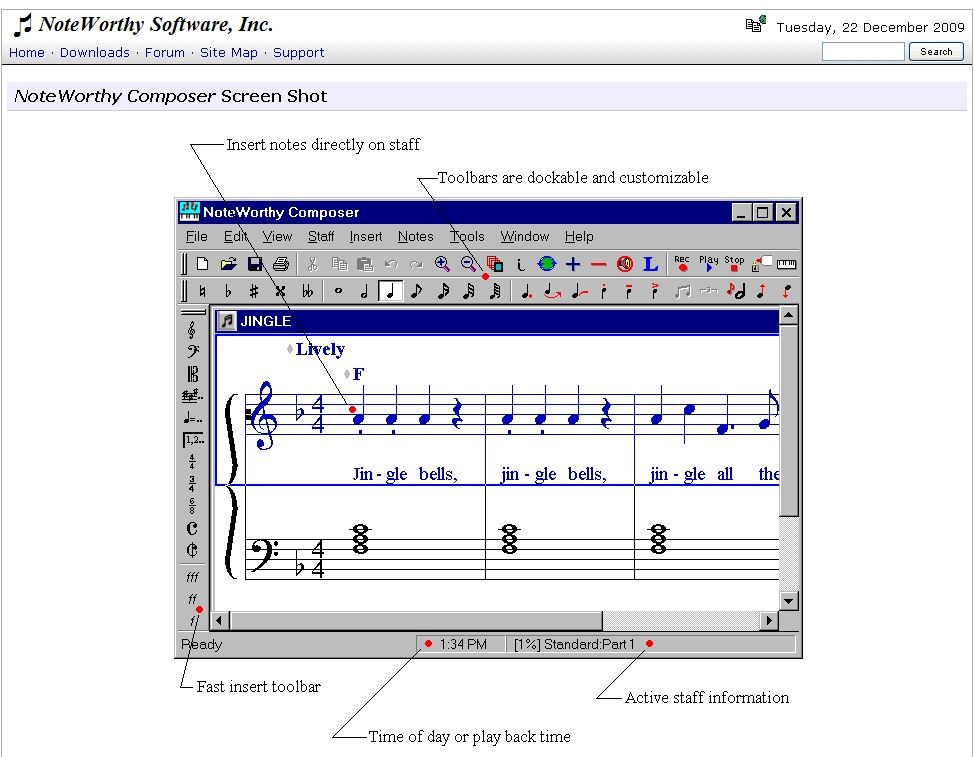974x757 pixels.
Task: Insert a tempo marking from the side toolbar
Action: (193, 418)
